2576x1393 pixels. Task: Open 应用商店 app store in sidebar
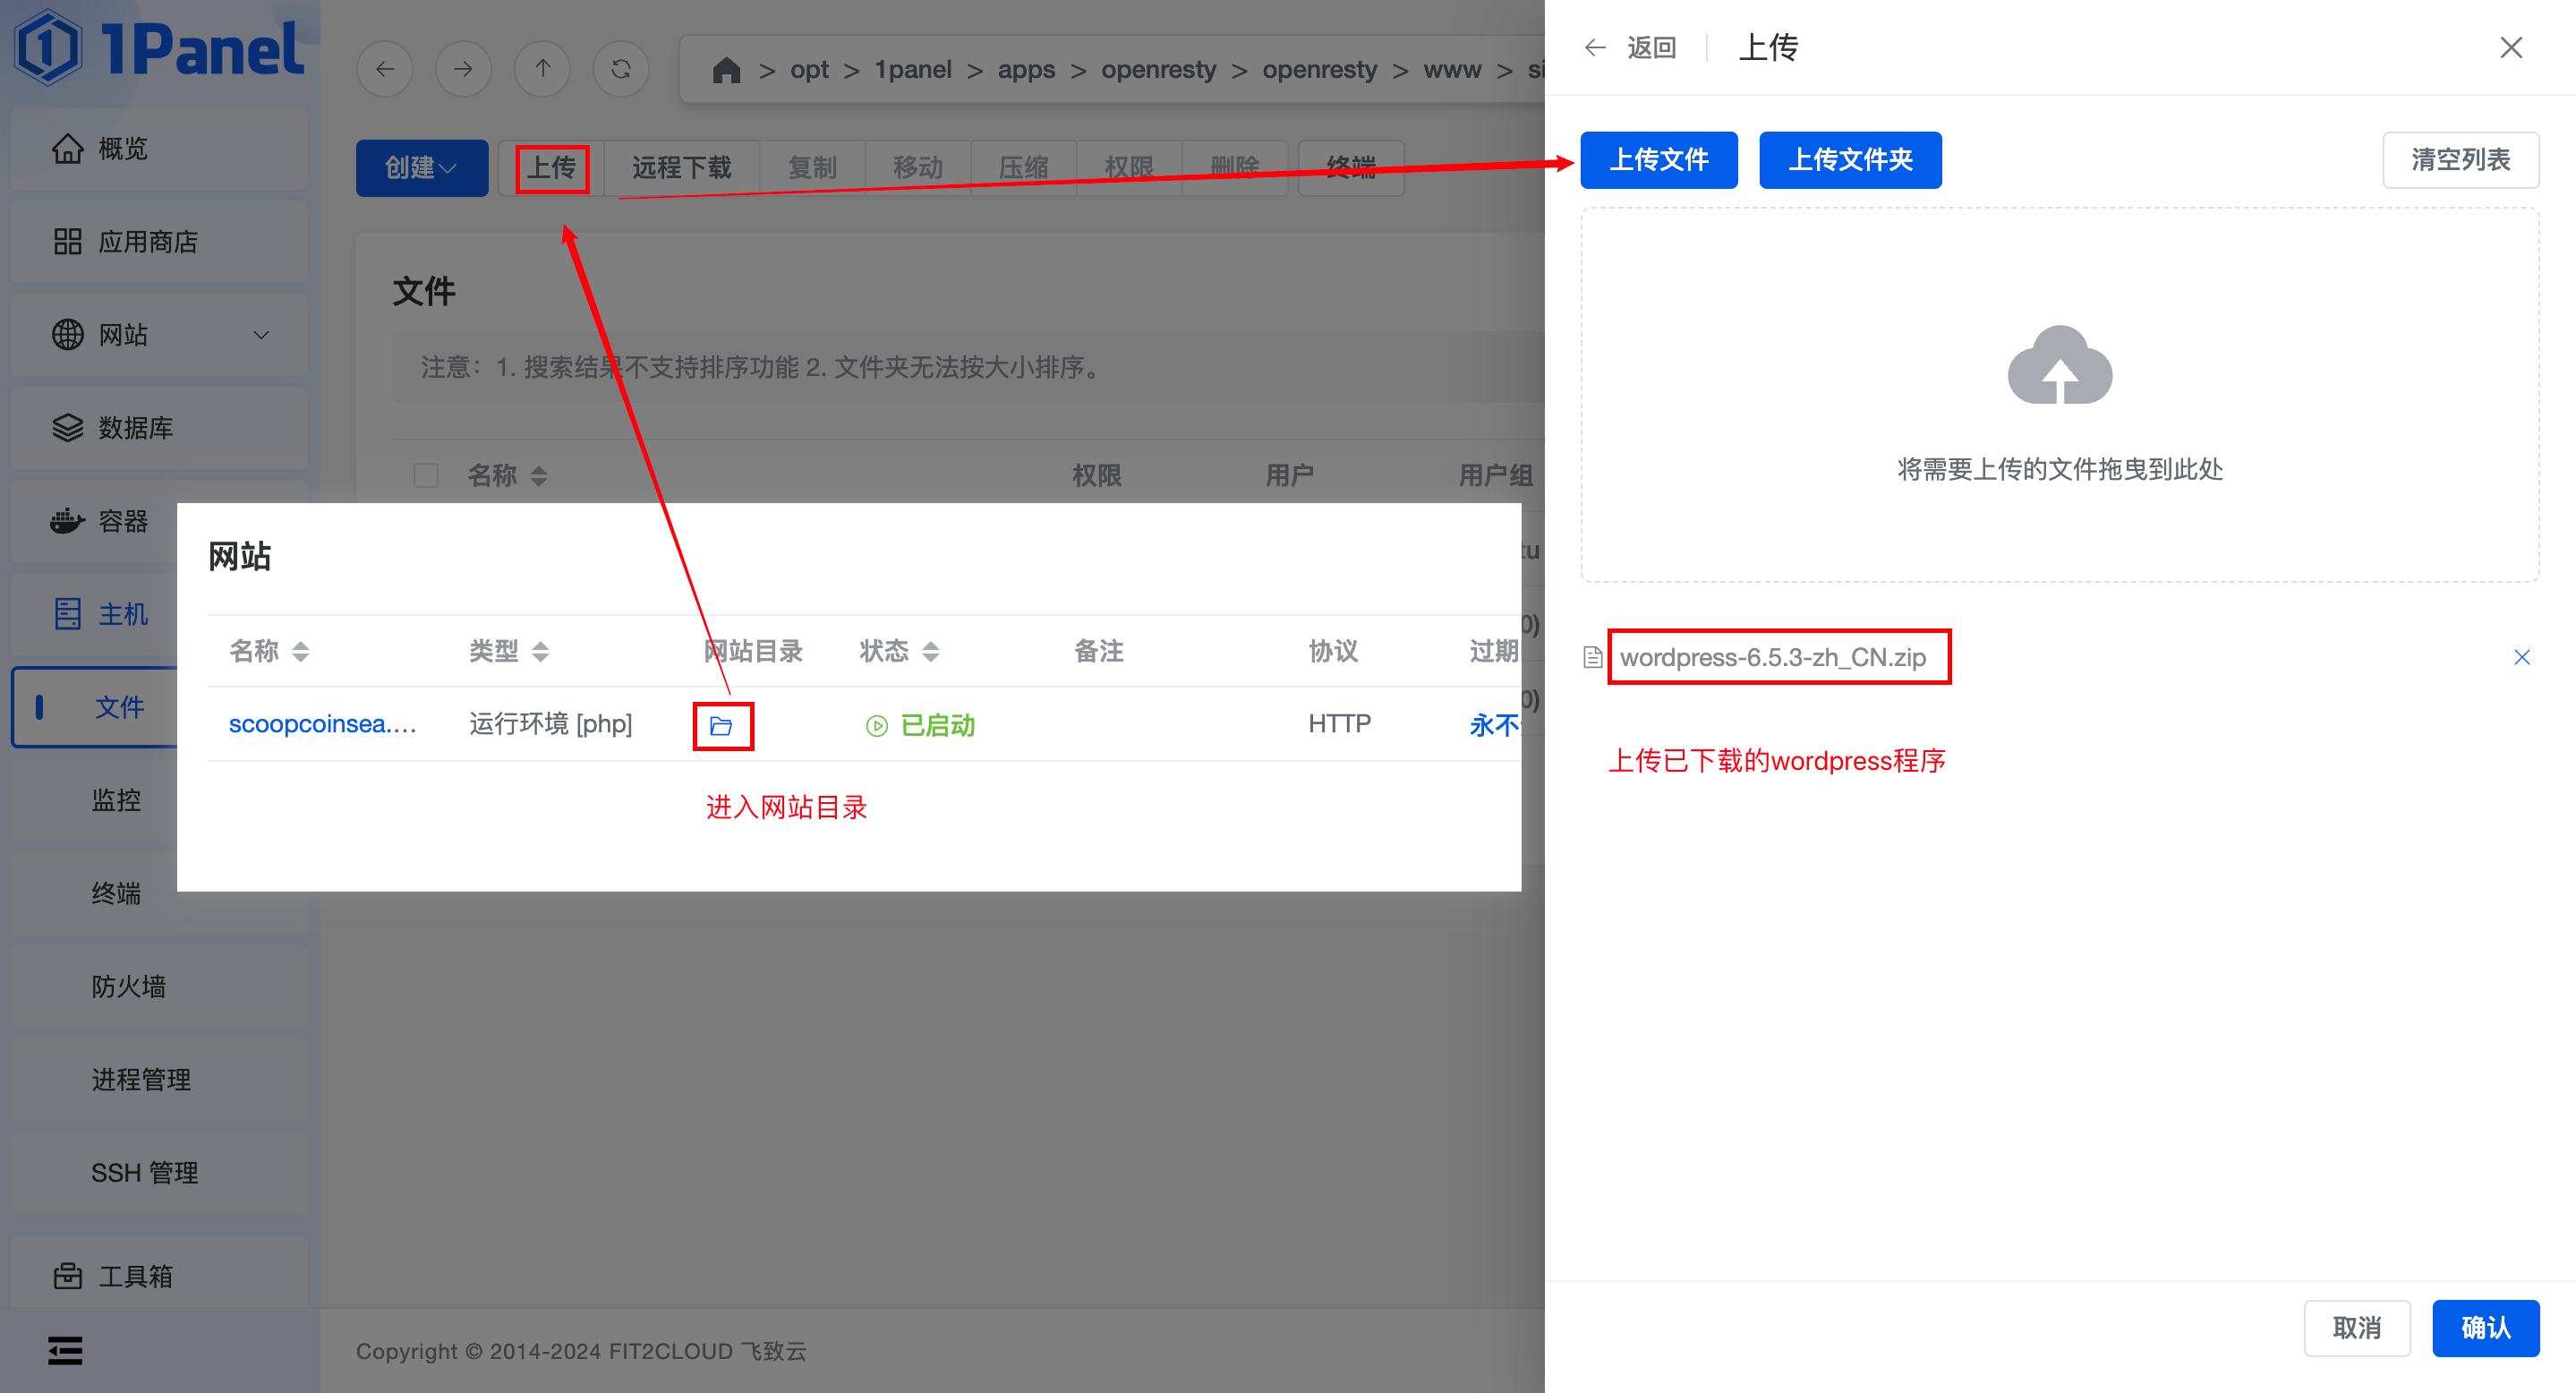coord(160,242)
